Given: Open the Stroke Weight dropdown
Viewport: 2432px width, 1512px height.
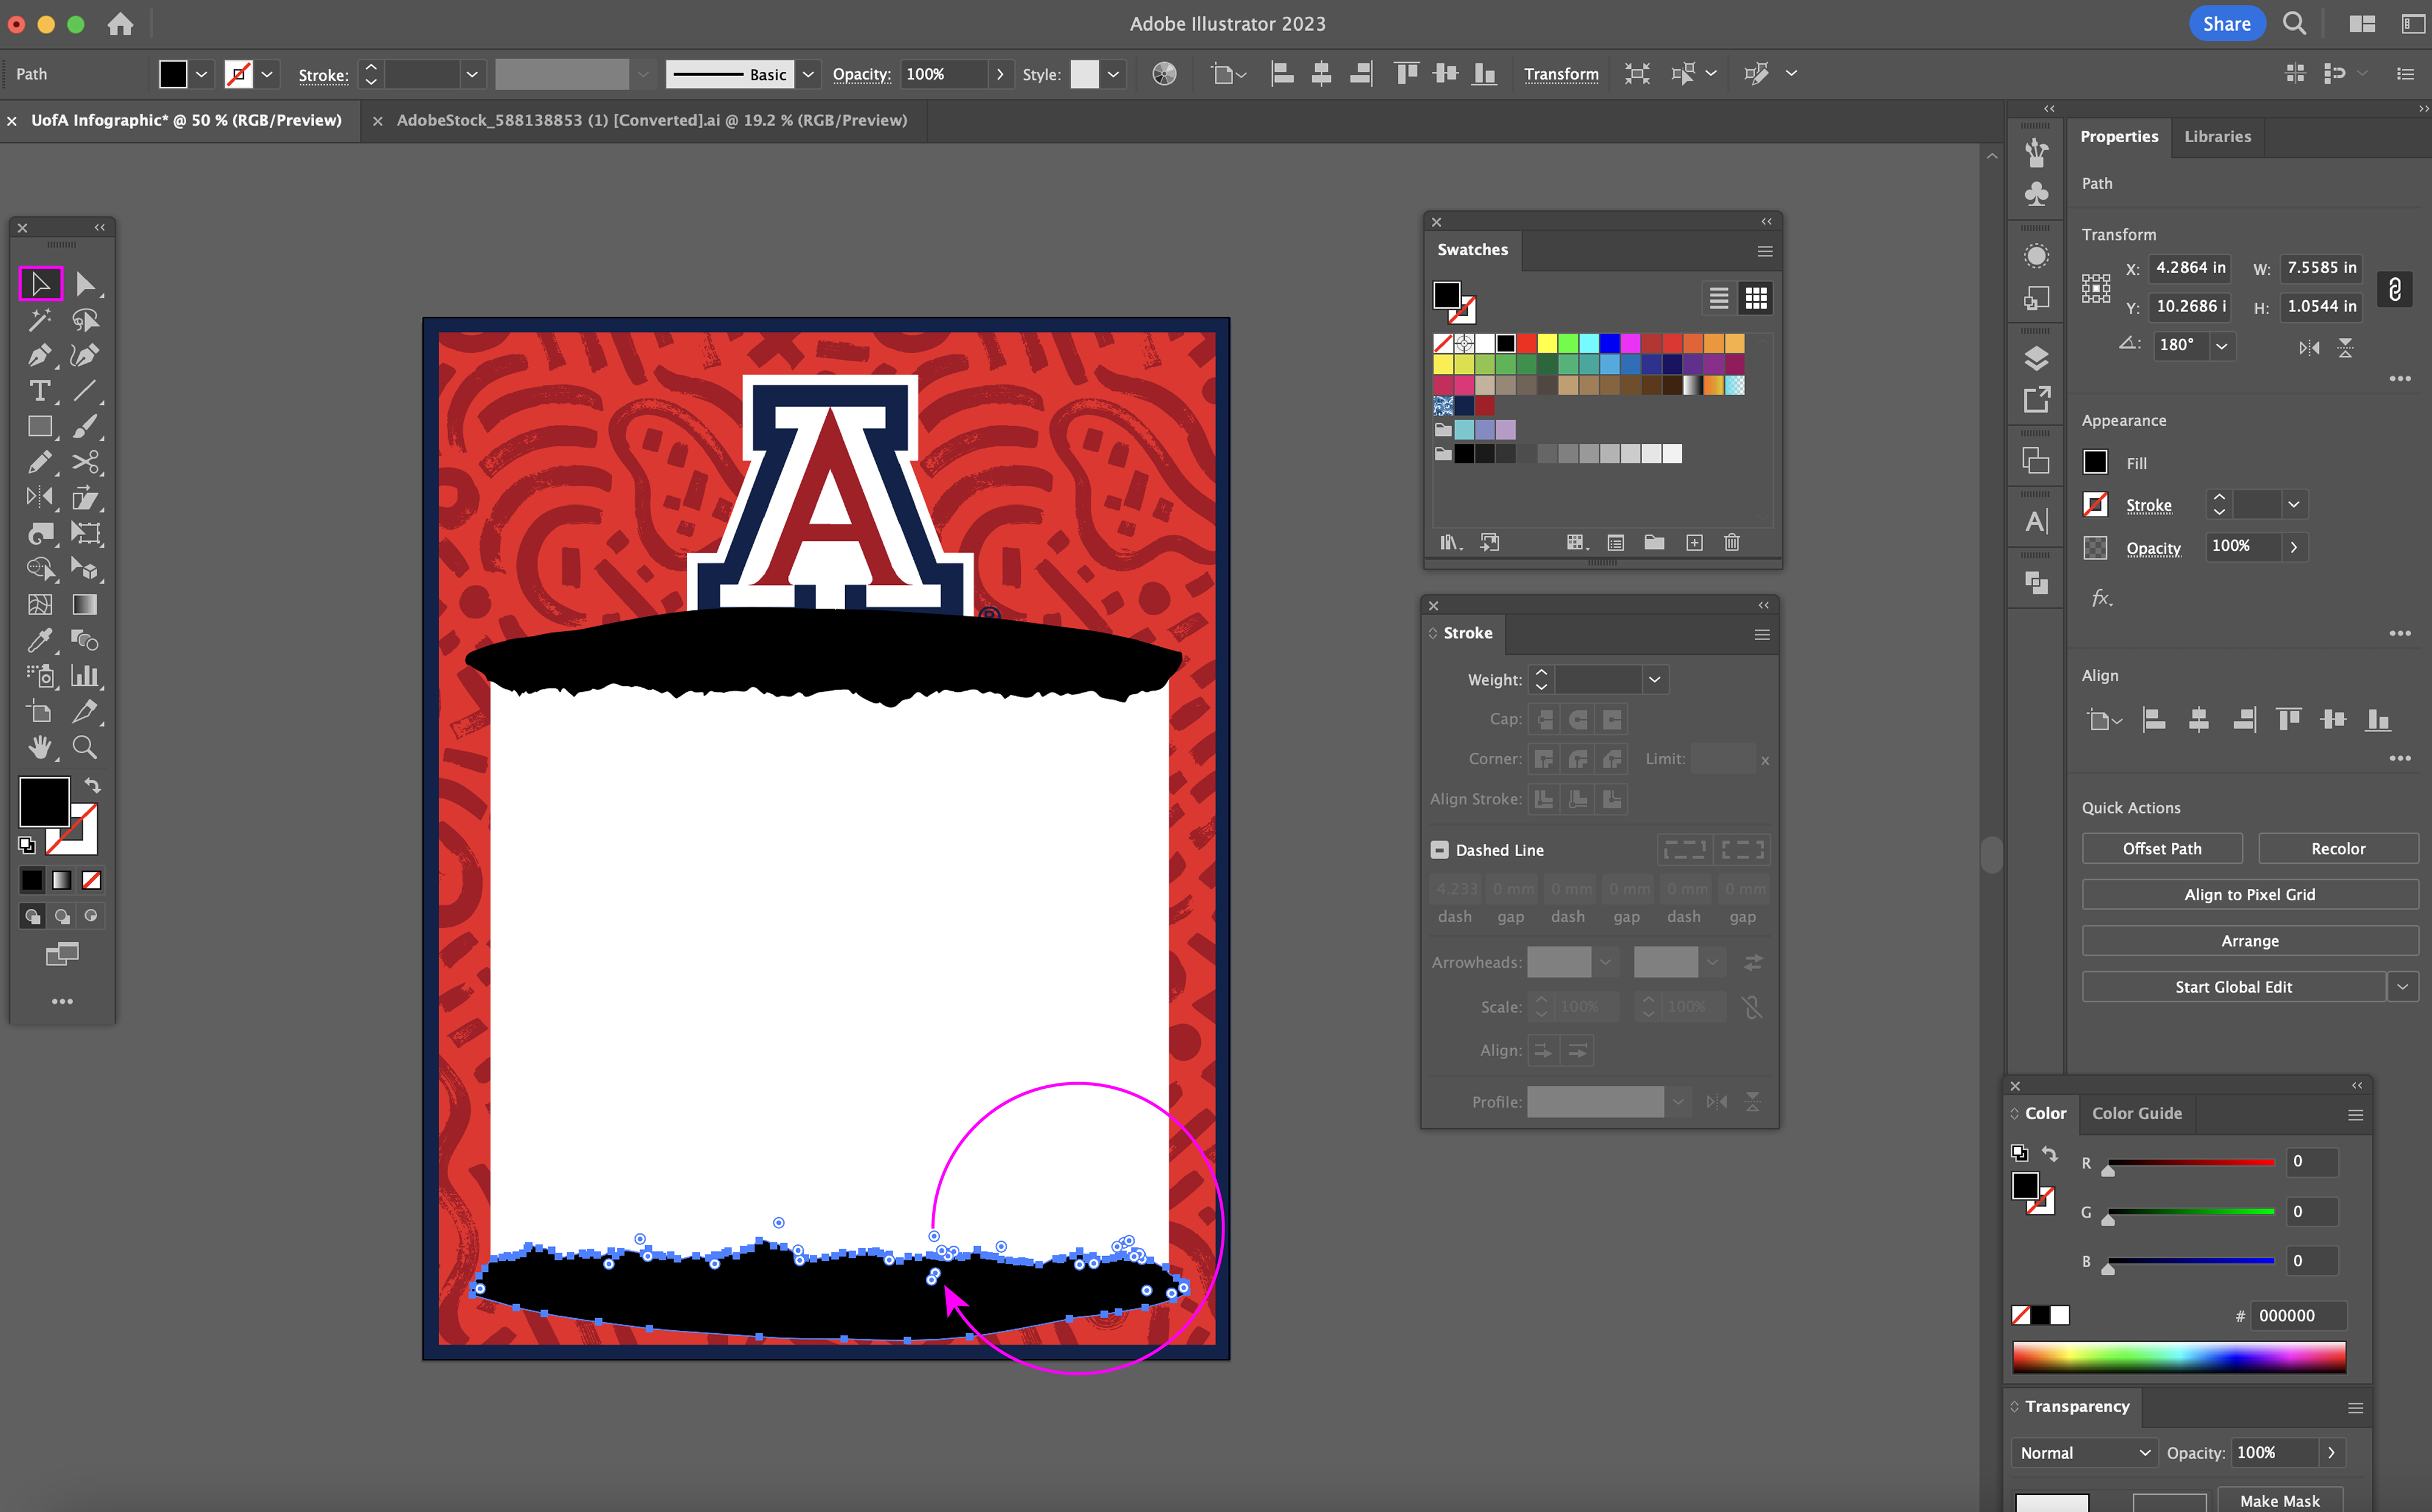Looking at the screenshot, I should (x=1655, y=680).
